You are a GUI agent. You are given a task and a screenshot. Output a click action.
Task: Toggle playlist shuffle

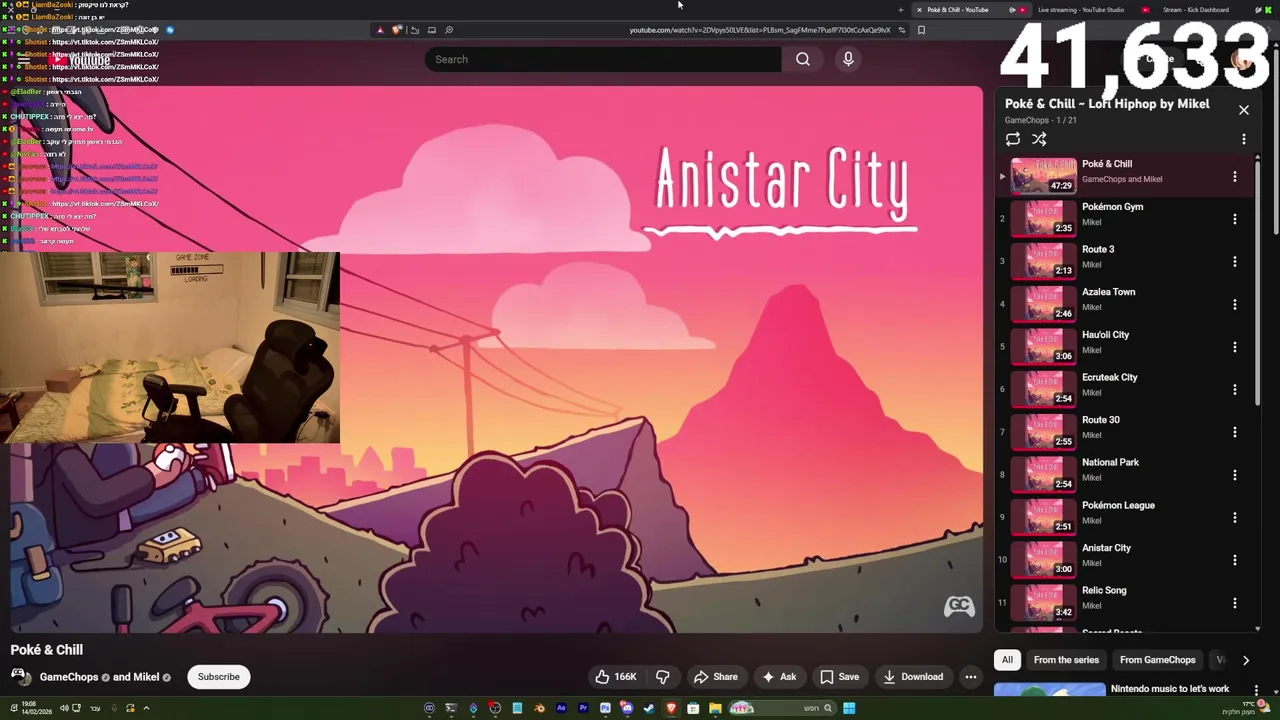pyautogui.click(x=1039, y=140)
